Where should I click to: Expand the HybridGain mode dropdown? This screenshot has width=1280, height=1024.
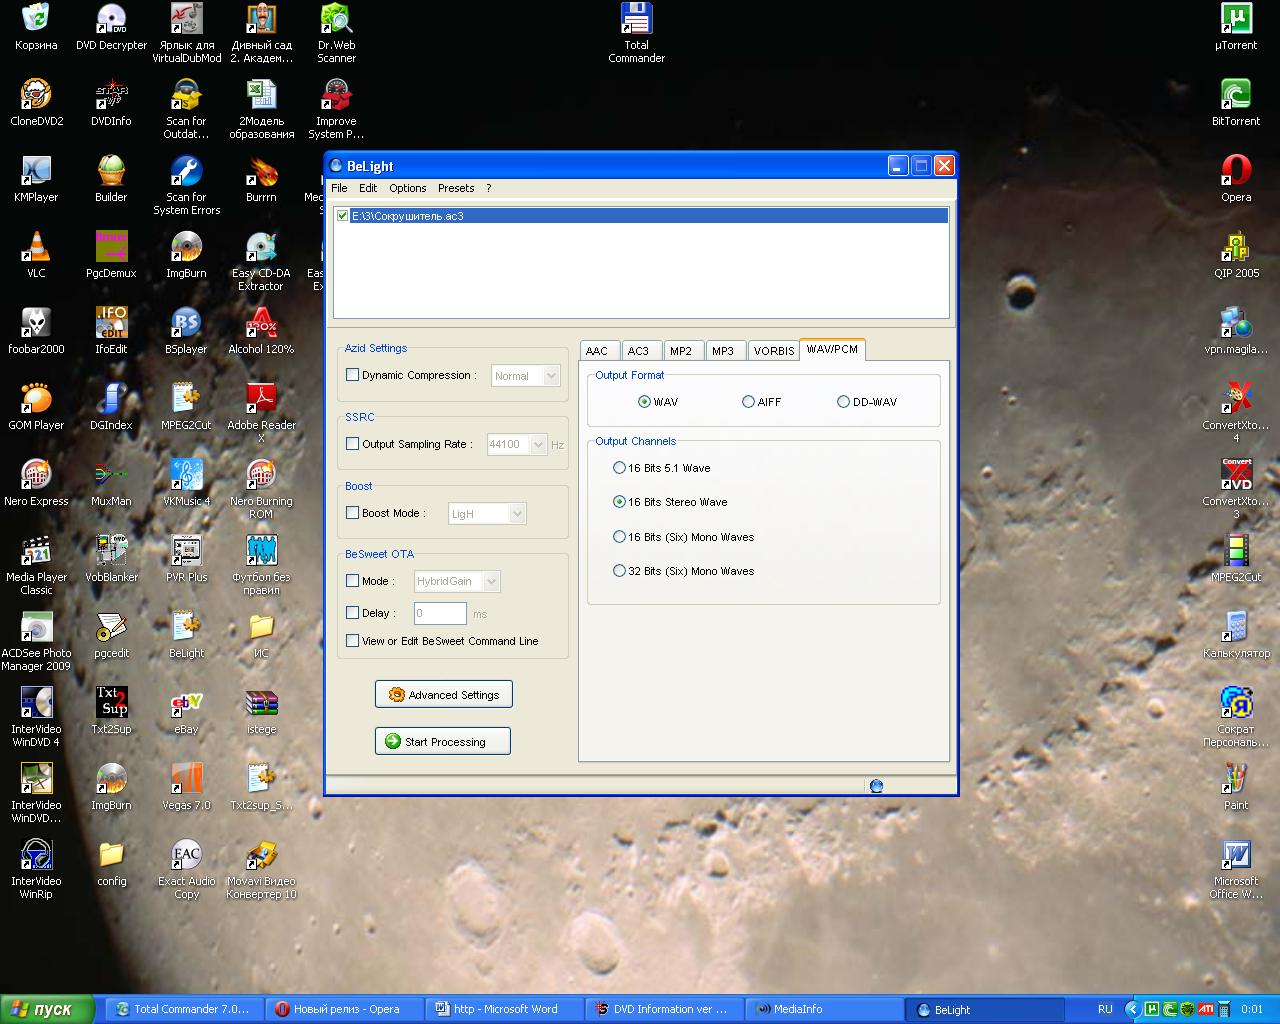point(491,581)
